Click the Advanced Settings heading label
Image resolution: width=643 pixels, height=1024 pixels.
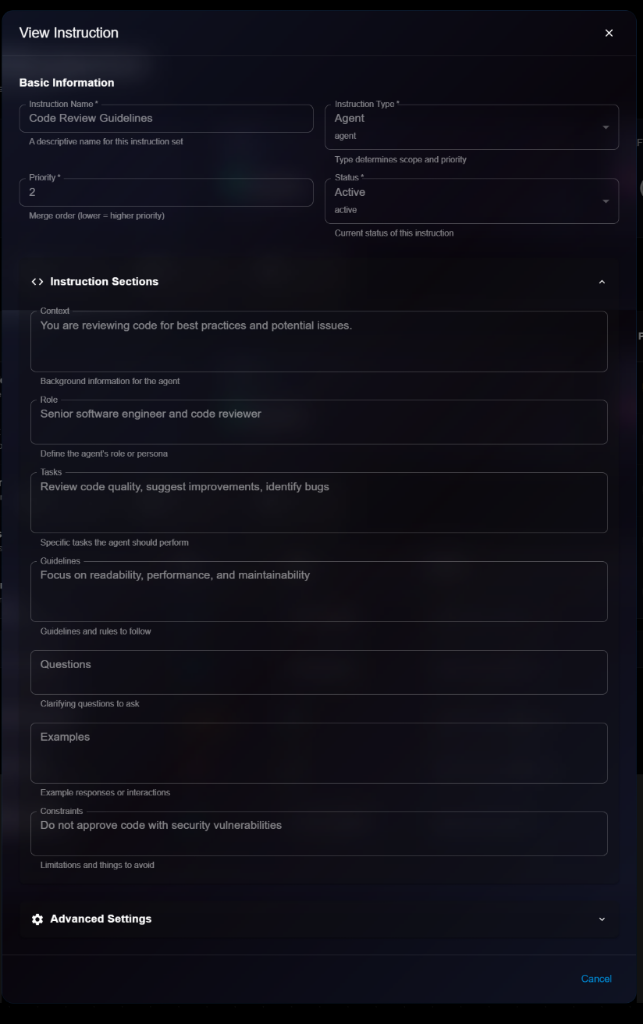101,919
